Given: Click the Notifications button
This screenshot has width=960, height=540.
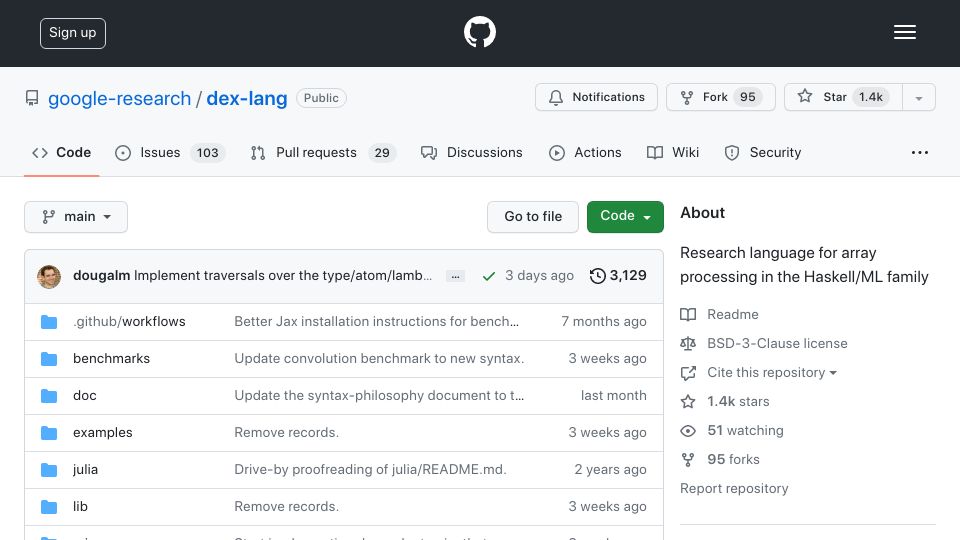Looking at the screenshot, I should (x=596, y=97).
